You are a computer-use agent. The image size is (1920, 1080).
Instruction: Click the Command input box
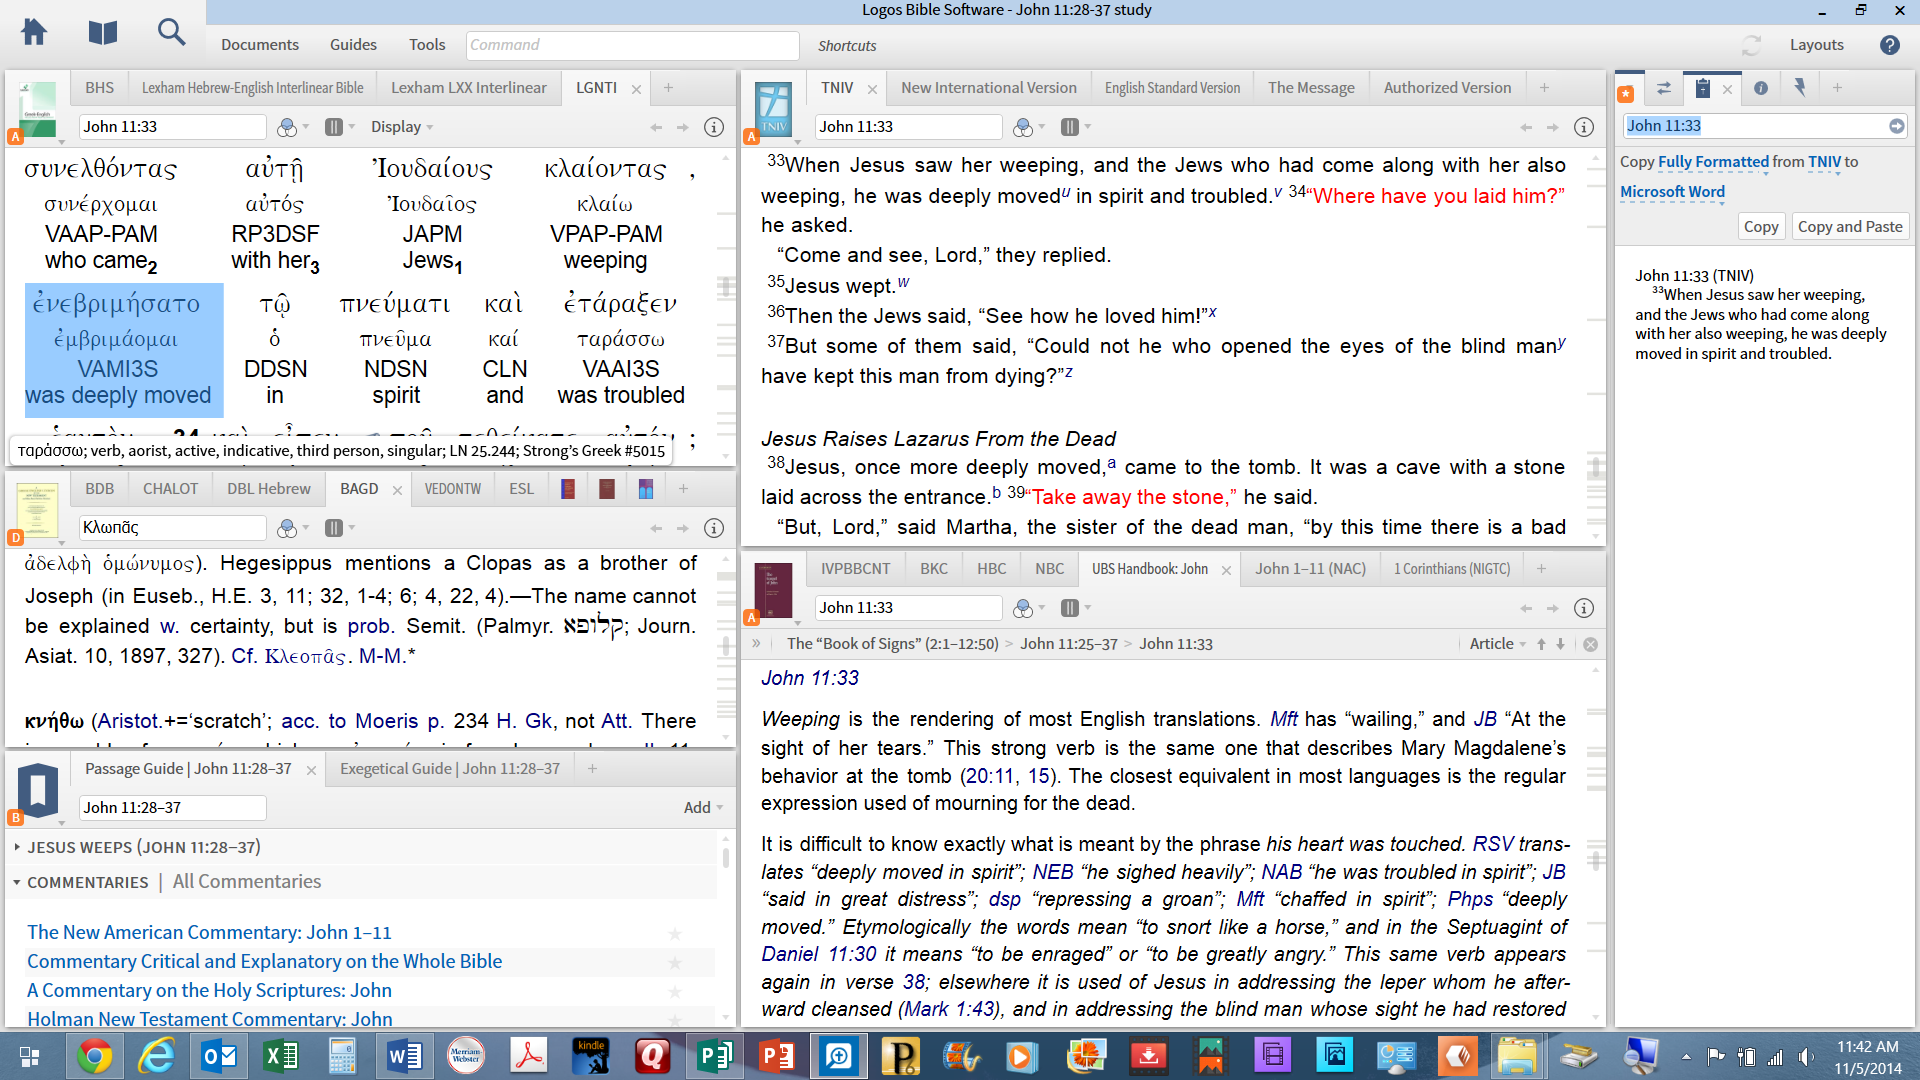point(632,45)
